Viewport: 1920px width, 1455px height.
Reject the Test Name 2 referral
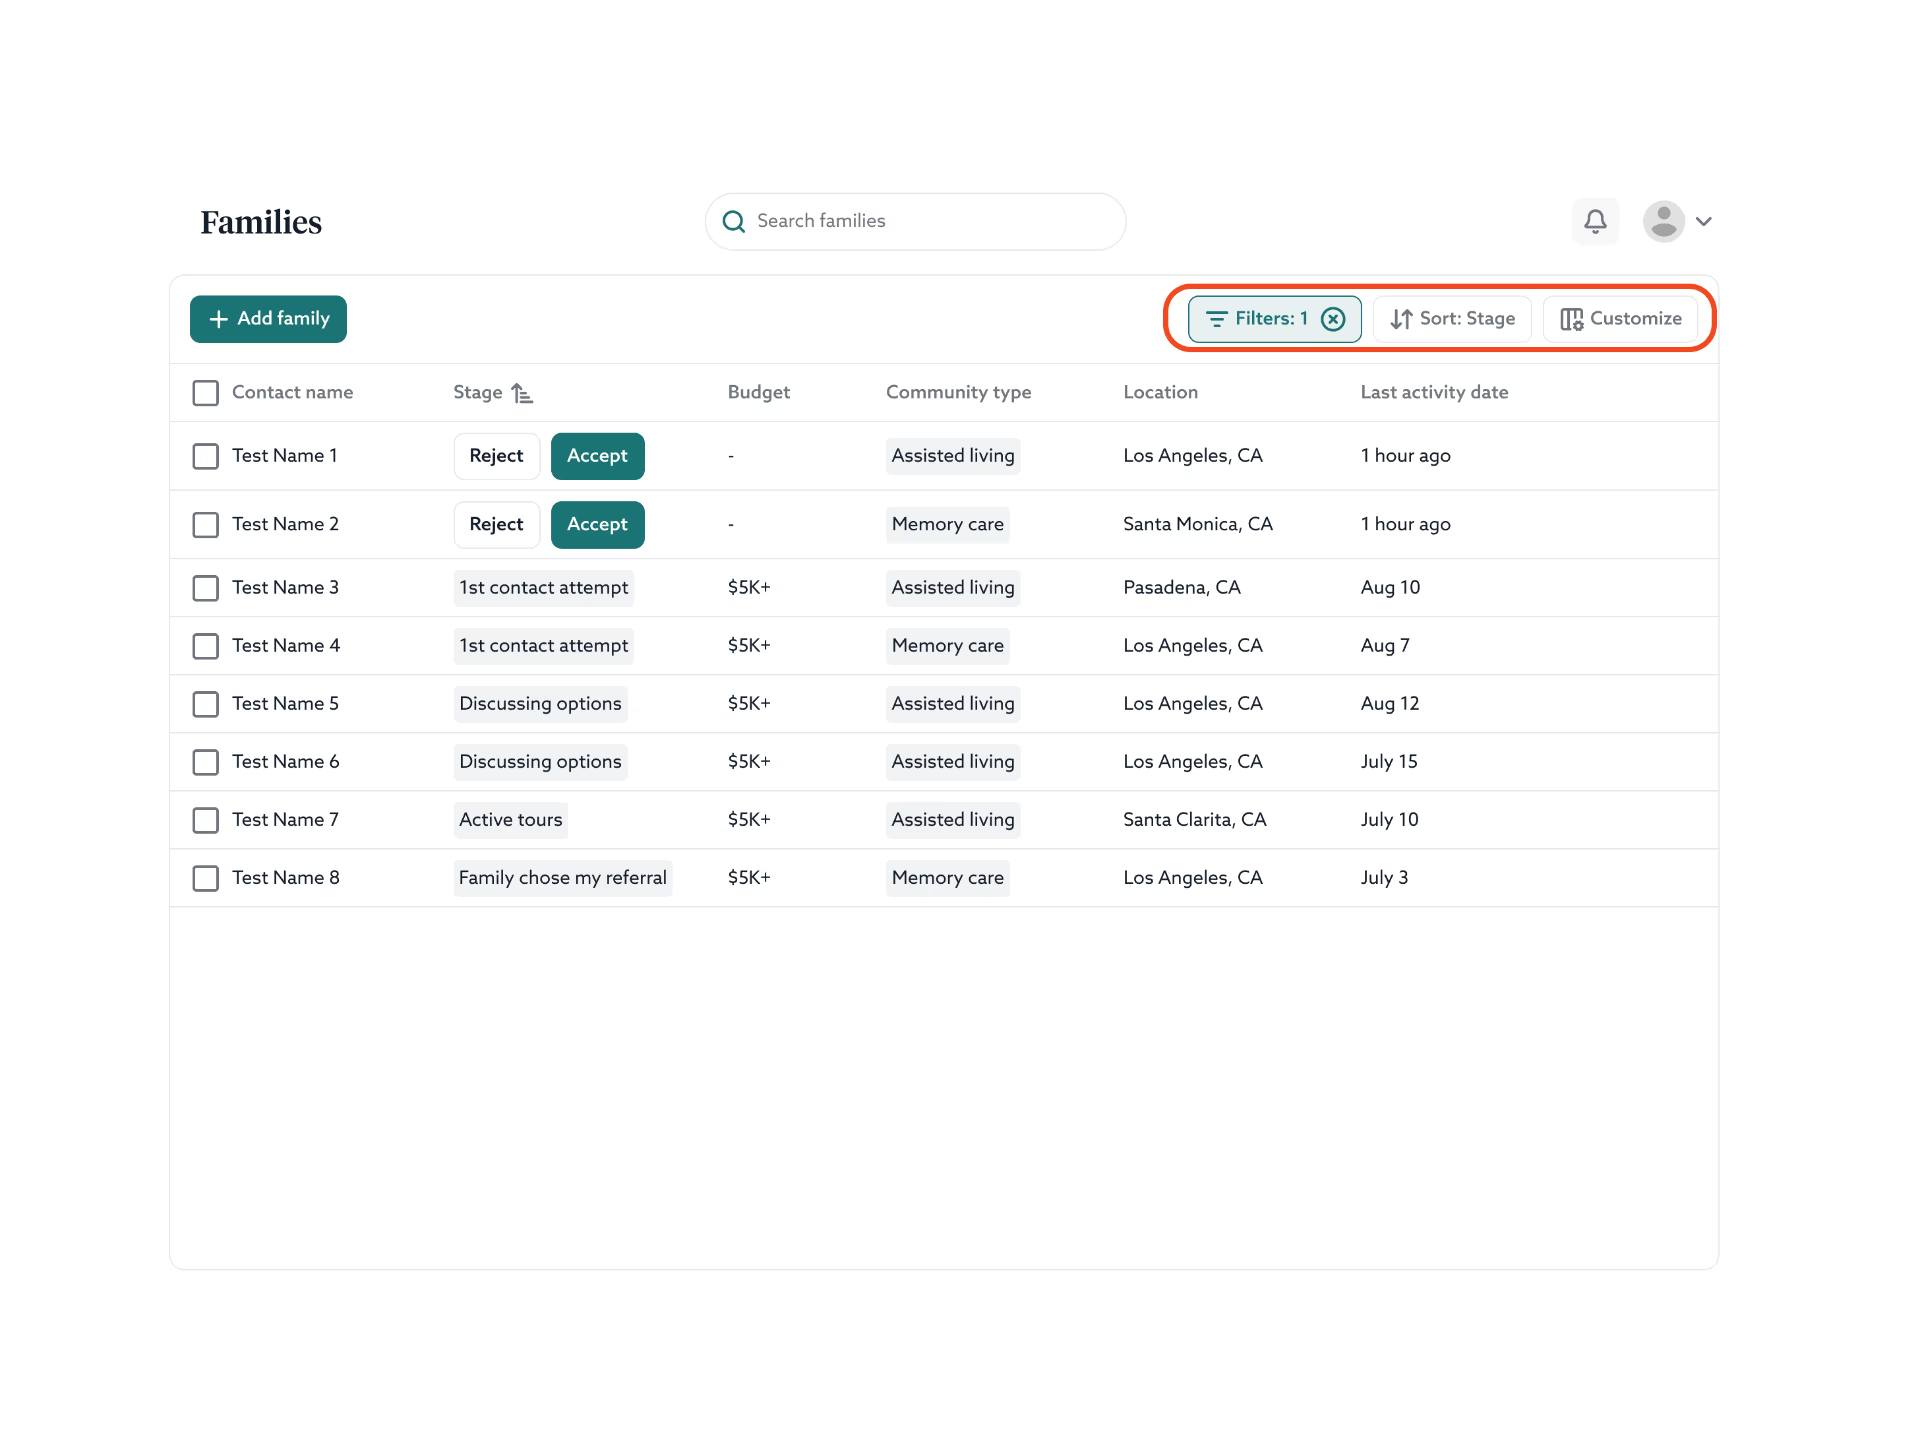point(497,525)
